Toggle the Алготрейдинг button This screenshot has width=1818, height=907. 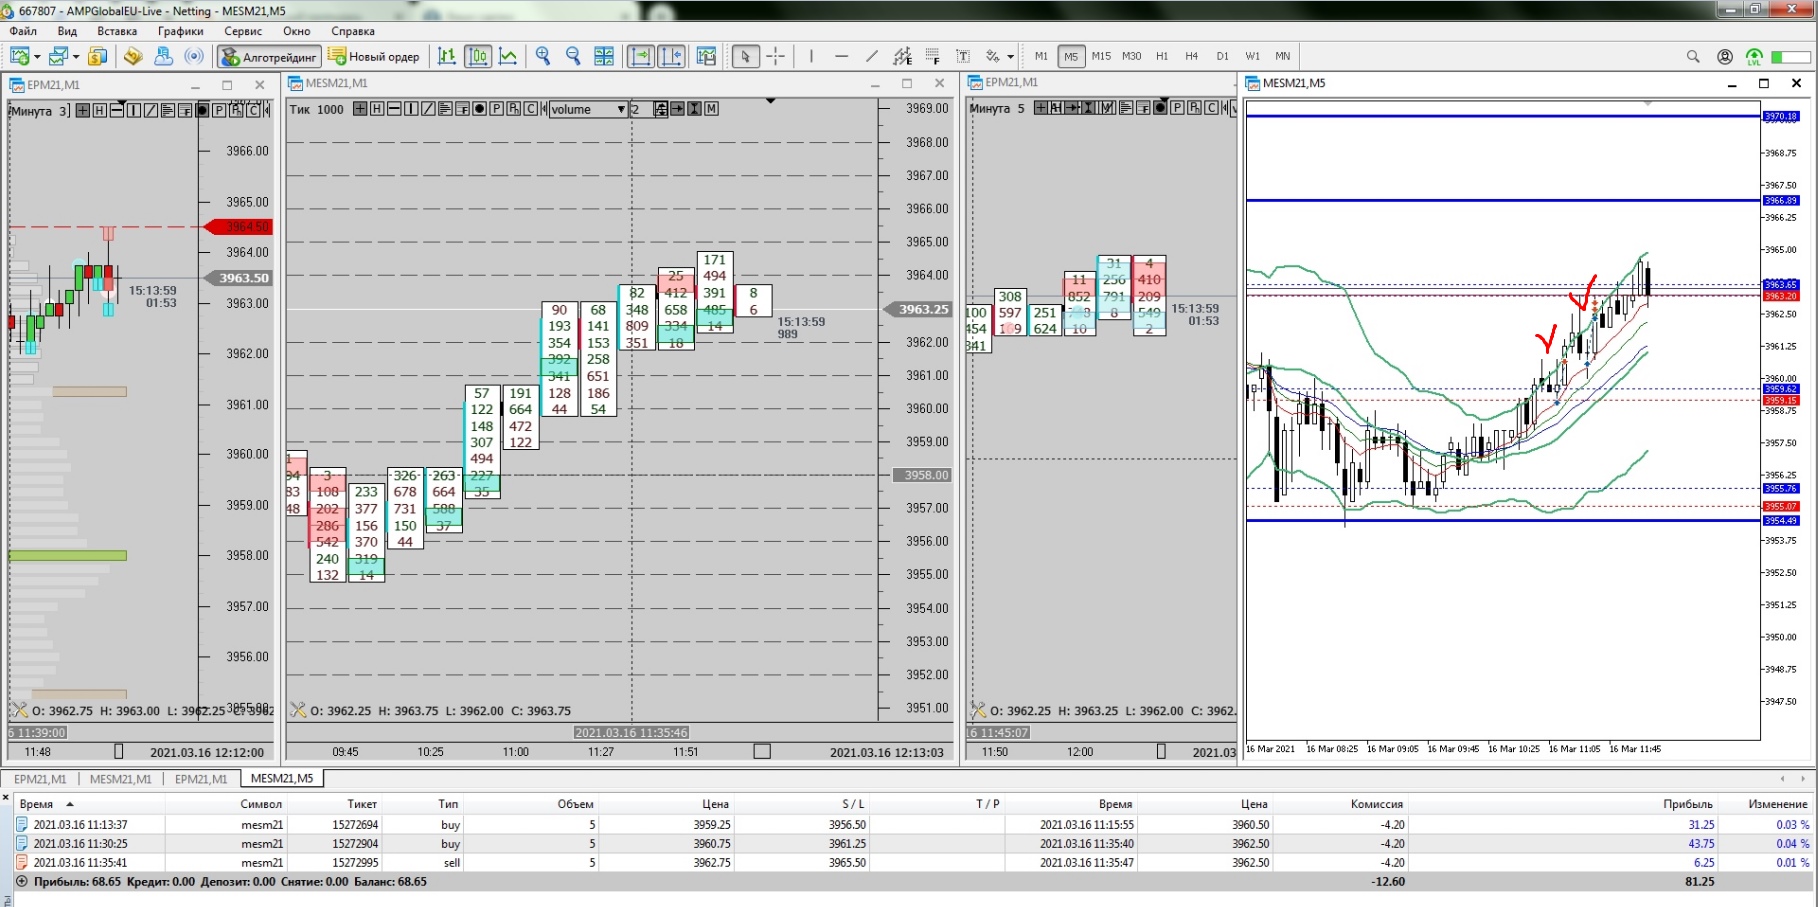(x=269, y=56)
